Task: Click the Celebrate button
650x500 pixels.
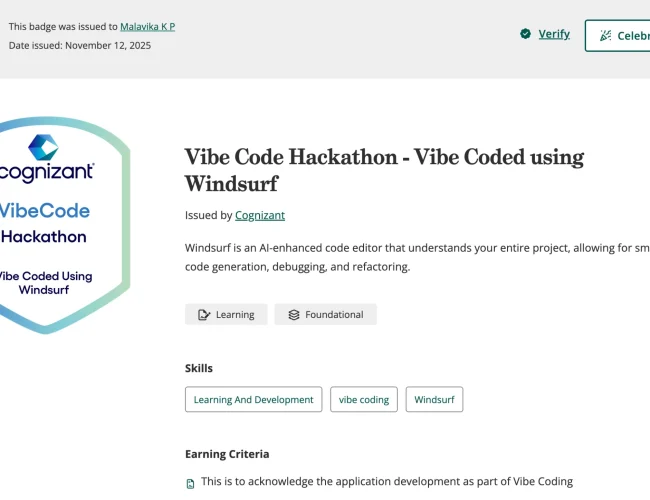Action: point(618,36)
